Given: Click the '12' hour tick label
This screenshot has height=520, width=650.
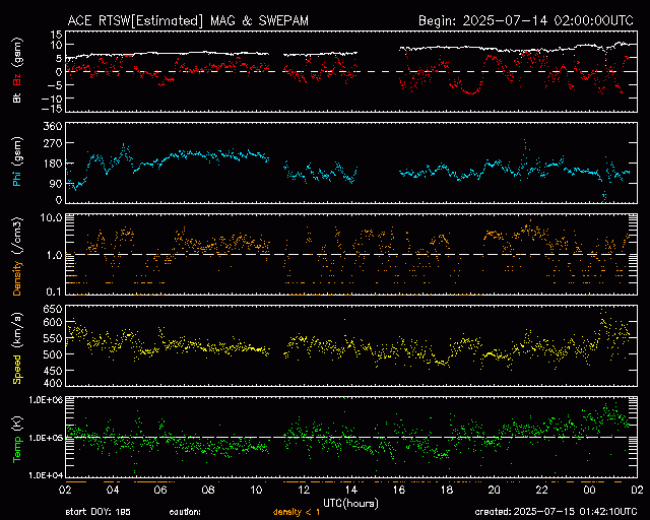Looking at the screenshot, I should [303, 490].
